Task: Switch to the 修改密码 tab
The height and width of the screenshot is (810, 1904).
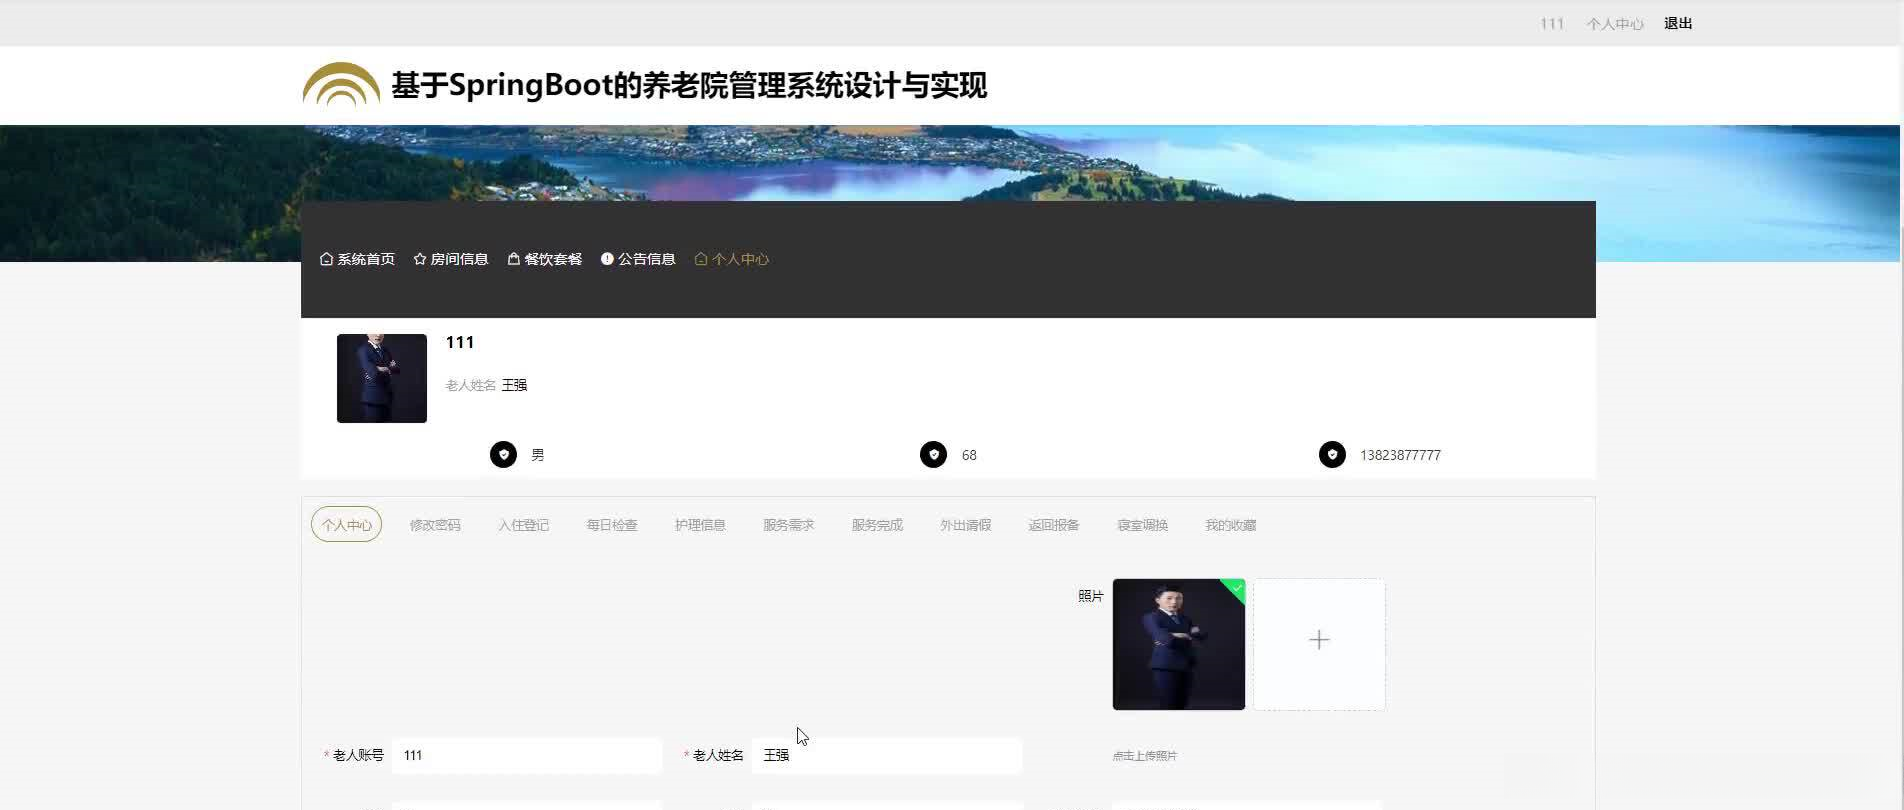Action: [x=435, y=525]
